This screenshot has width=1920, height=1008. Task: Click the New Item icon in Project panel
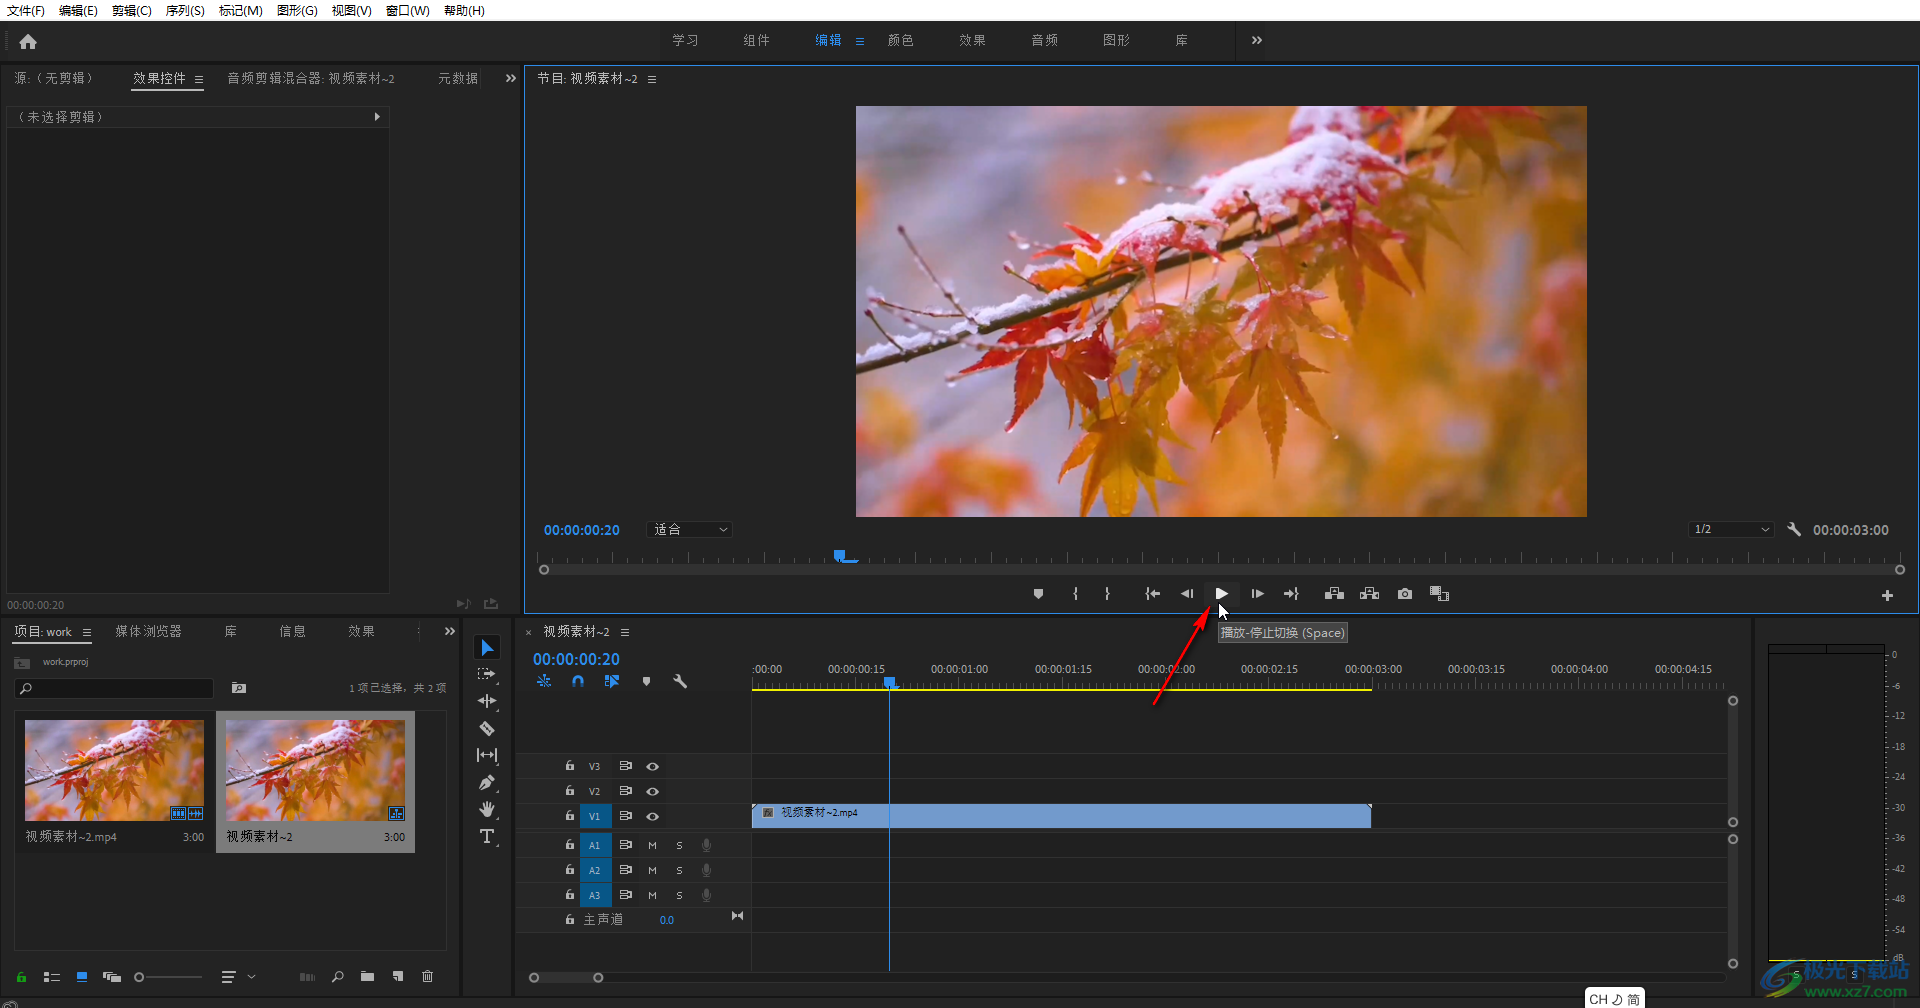pyautogui.click(x=398, y=976)
